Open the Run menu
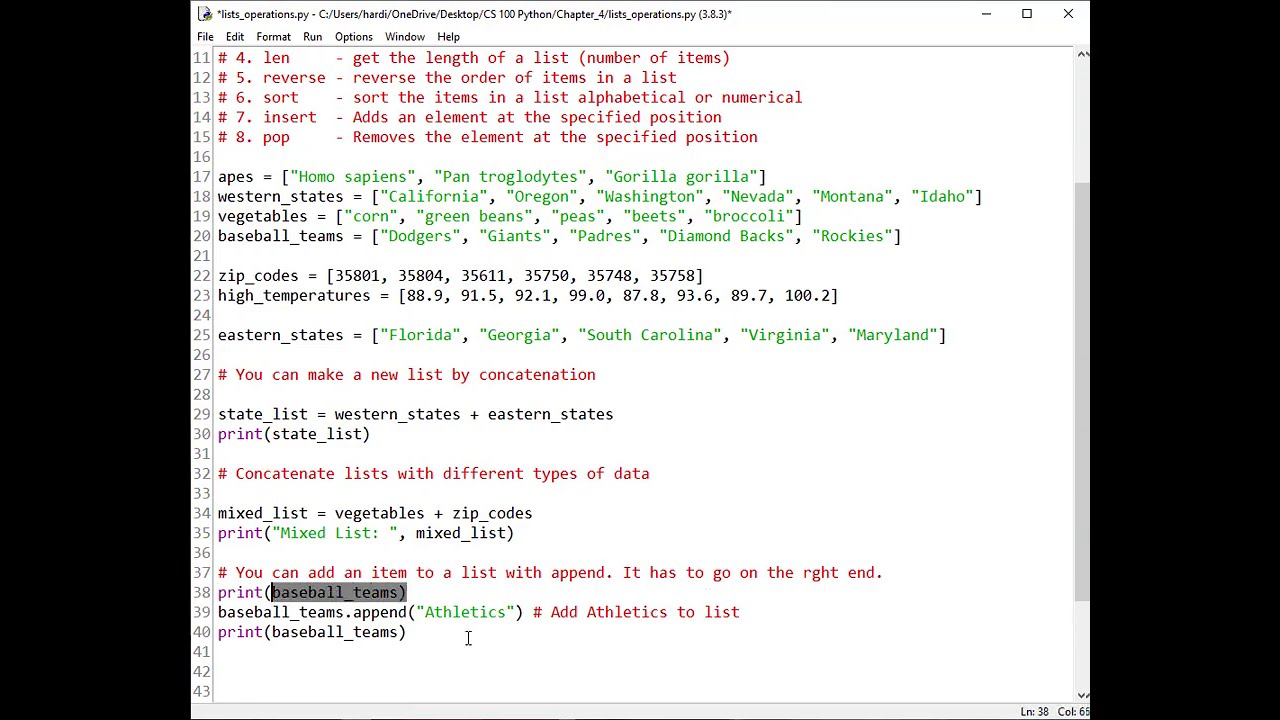Screen dimensions: 1280x720 (313, 37)
